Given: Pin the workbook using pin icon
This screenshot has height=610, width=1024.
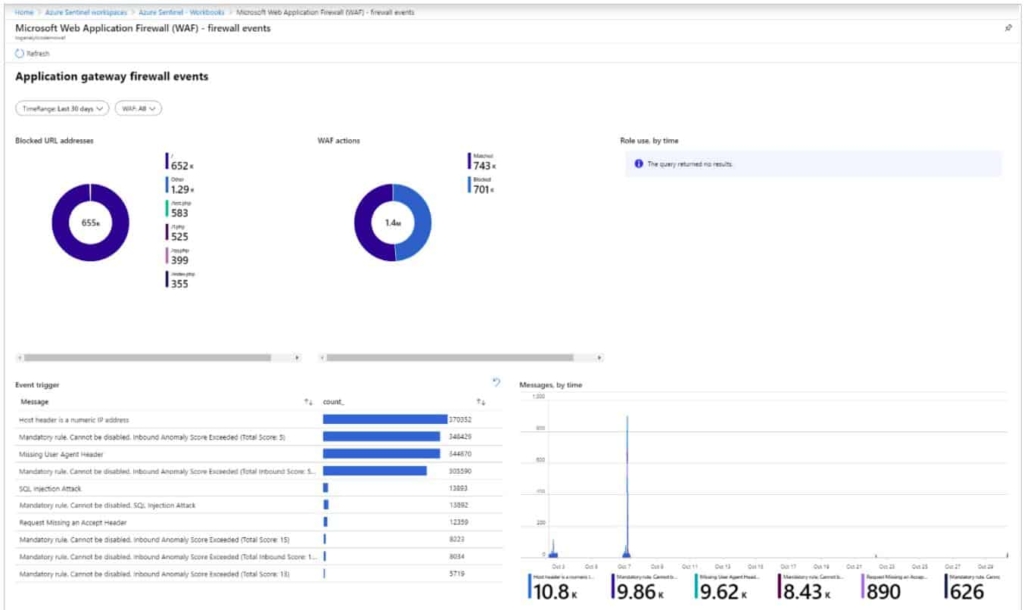Looking at the screenshot, I should (x=1008, y=28).
